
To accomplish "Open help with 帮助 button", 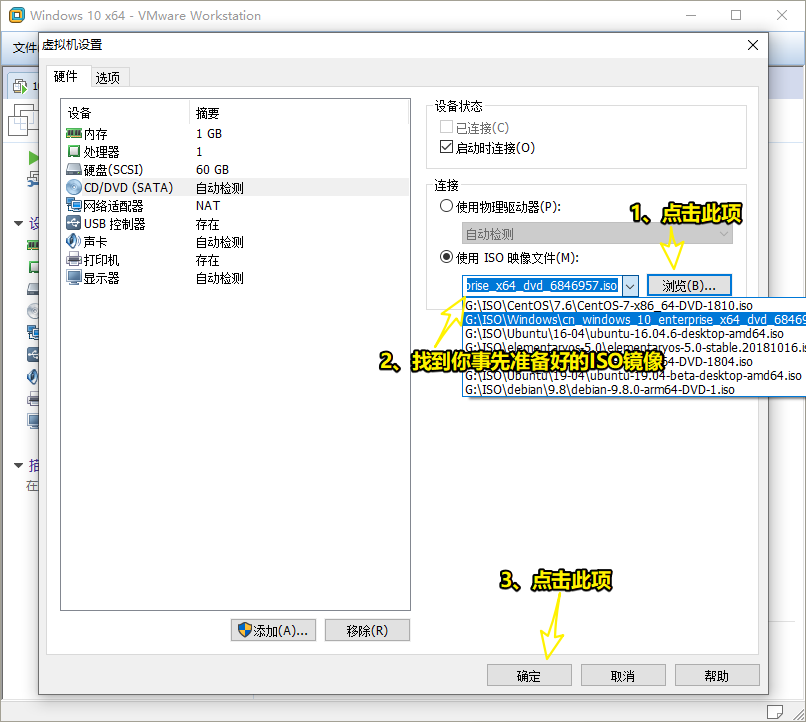I will [x=717, y=676].
